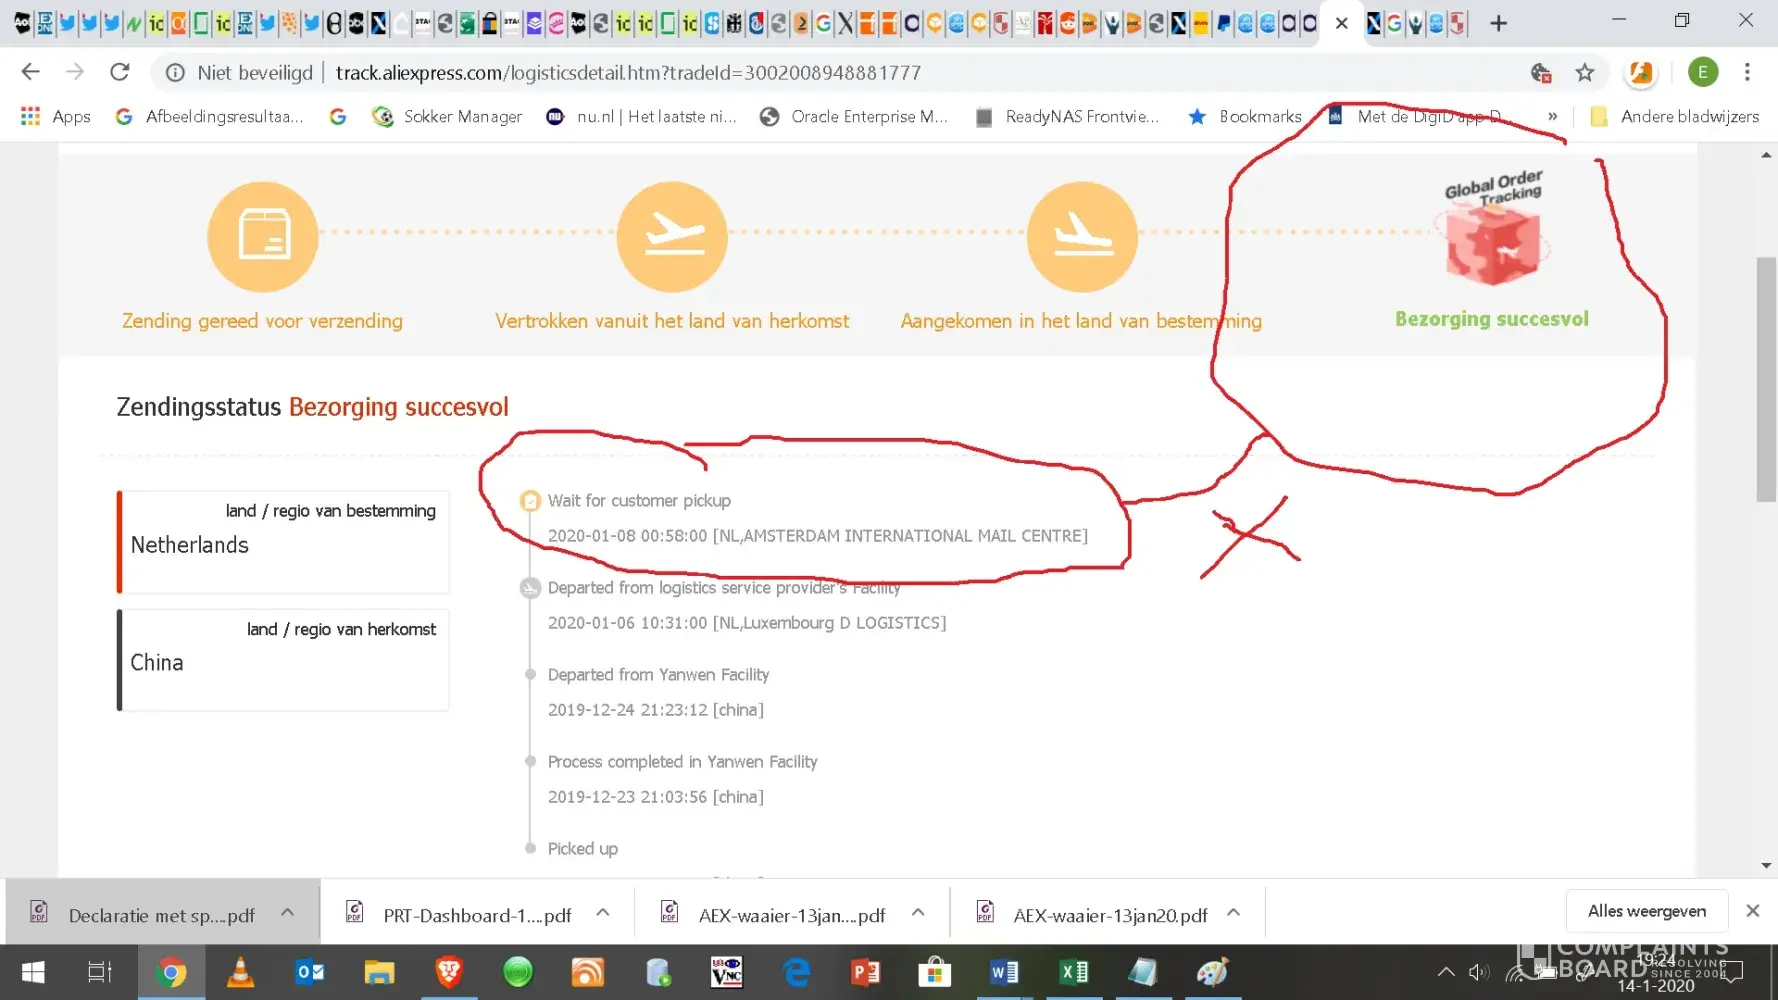1778x1000 pixels.
Task: Open the 'Andere bladwijzers' bookmarks folder
Action: coord(1675,116)
